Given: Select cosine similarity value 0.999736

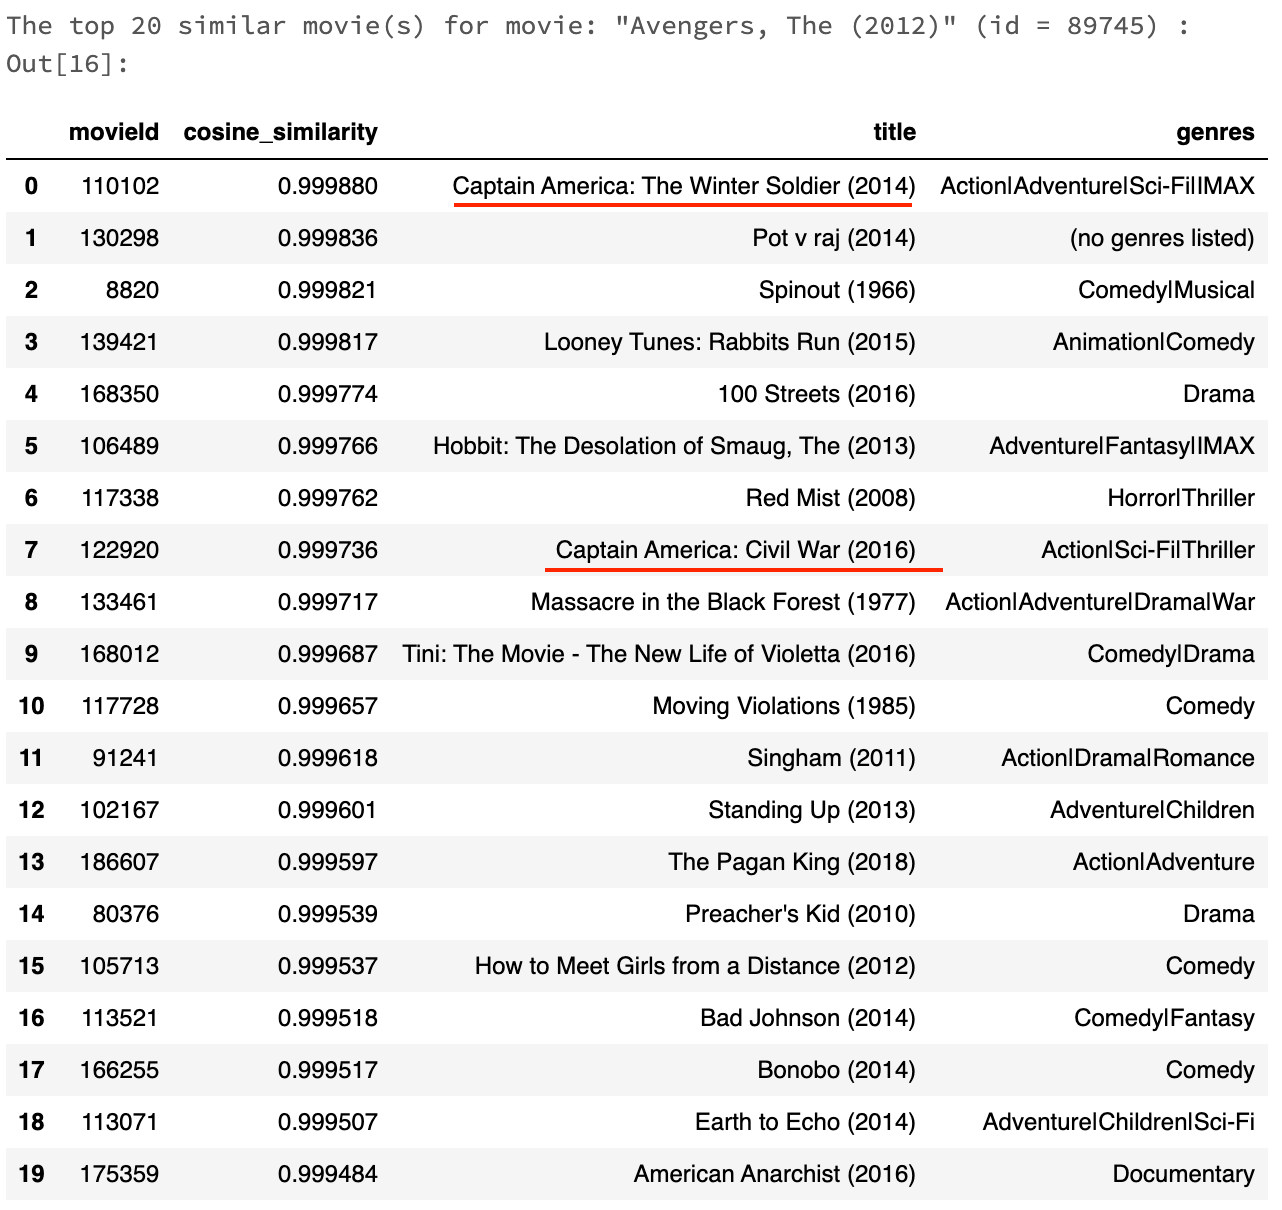Looking at the screenshot, I should (328, 550).
